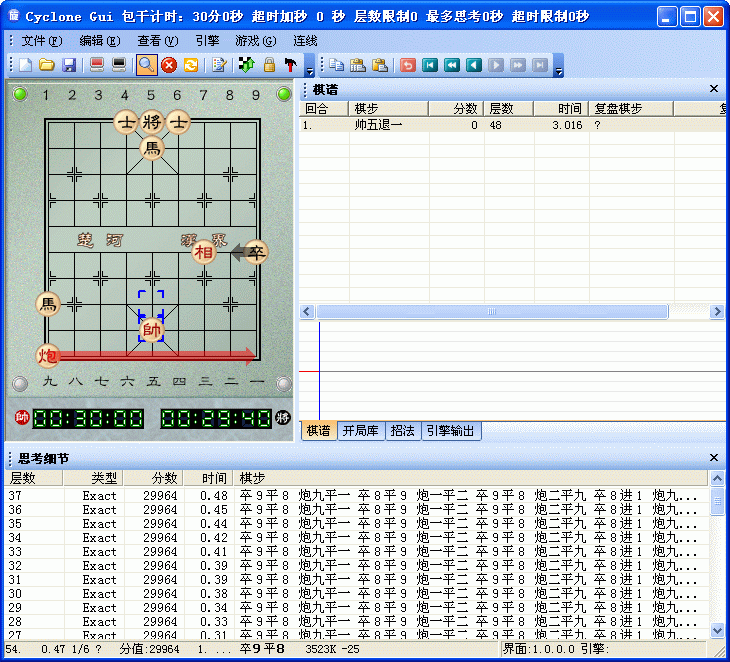Click the orange refresh arrows icon
Image resolution: width=730 pixels, height=662 pixels.
[x=191, y=65]
